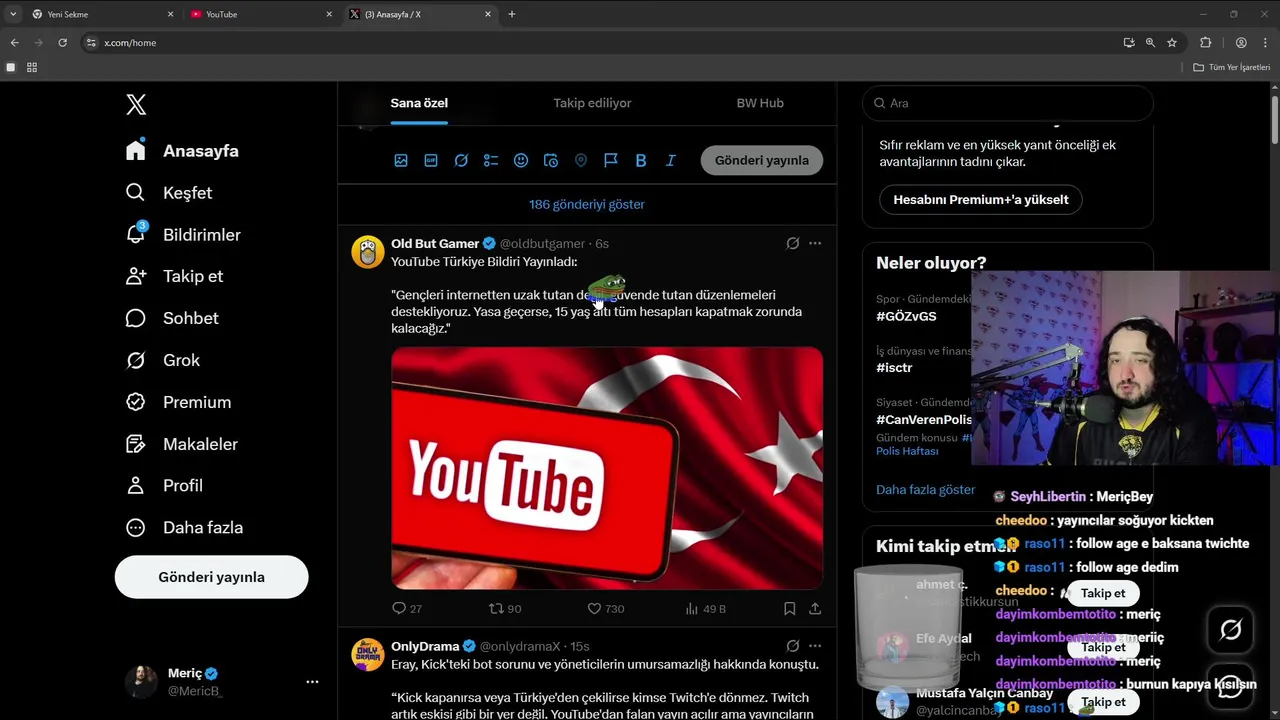This screenshot has height=720, width=1280.
Task: Open browser extensions puzzle icon
Action: tap(1205, 43)
